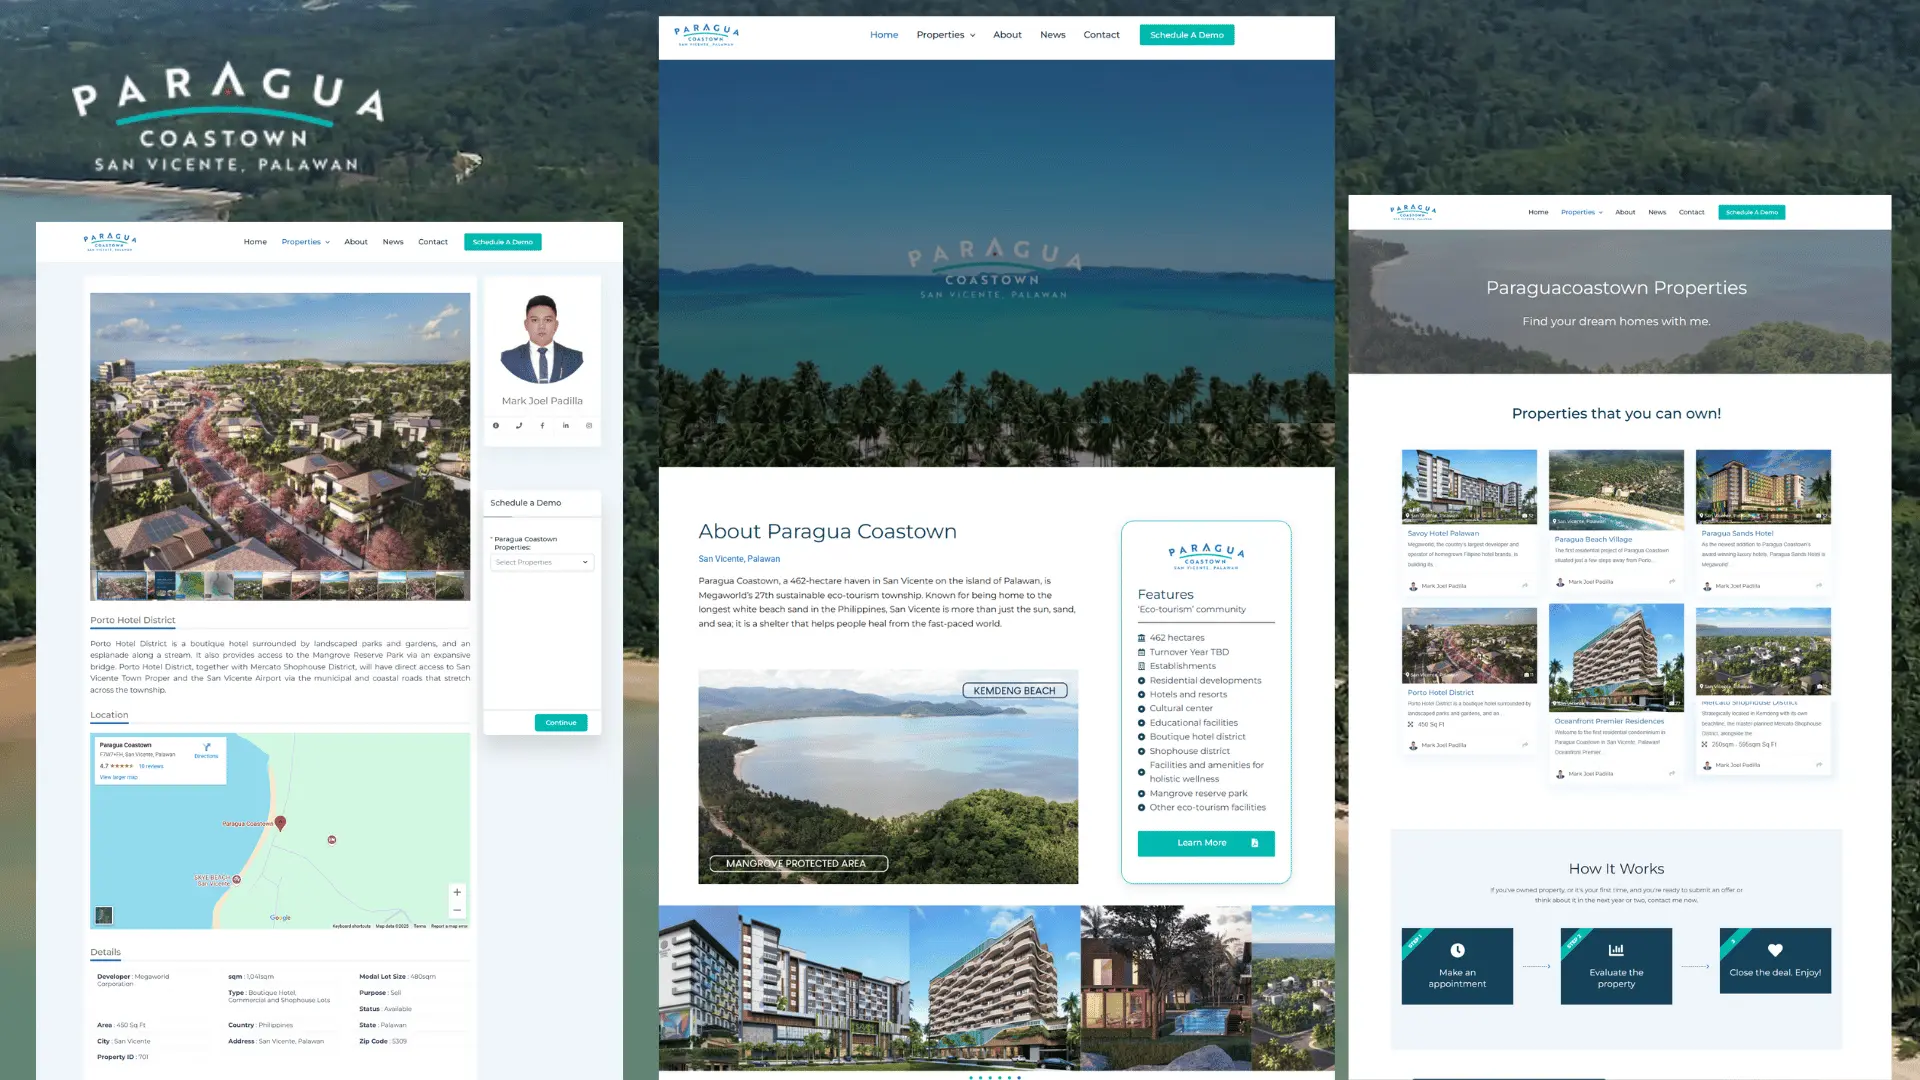Select About in center page navigation
Viewport: 1920px width, 1080px height.
point(1007,35)
